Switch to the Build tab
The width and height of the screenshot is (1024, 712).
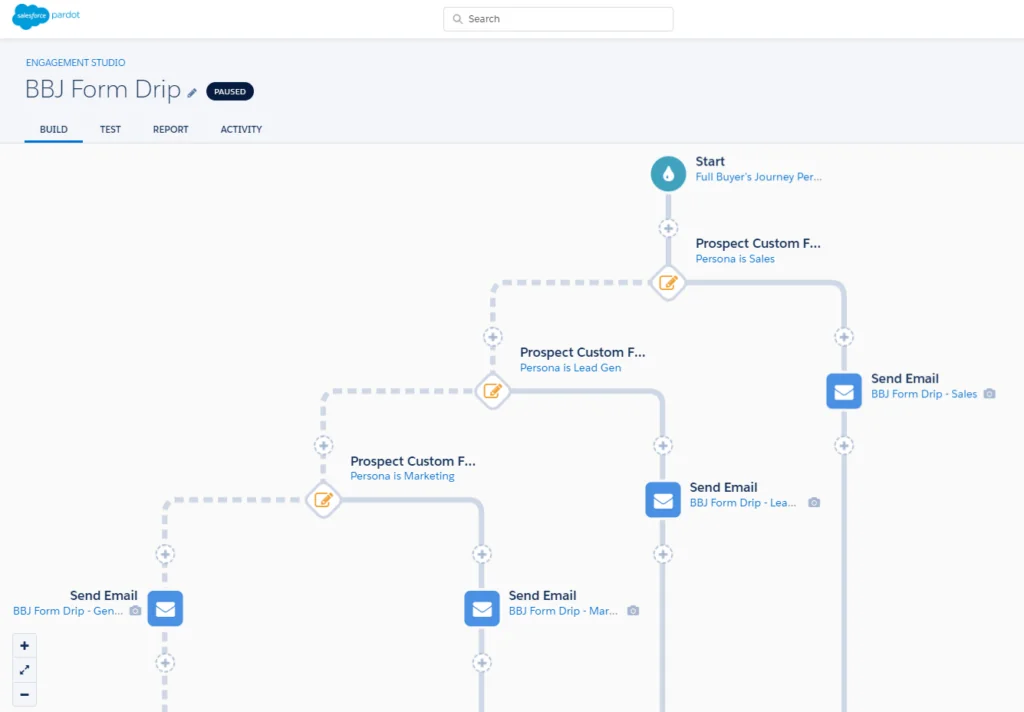click(54, 129)
